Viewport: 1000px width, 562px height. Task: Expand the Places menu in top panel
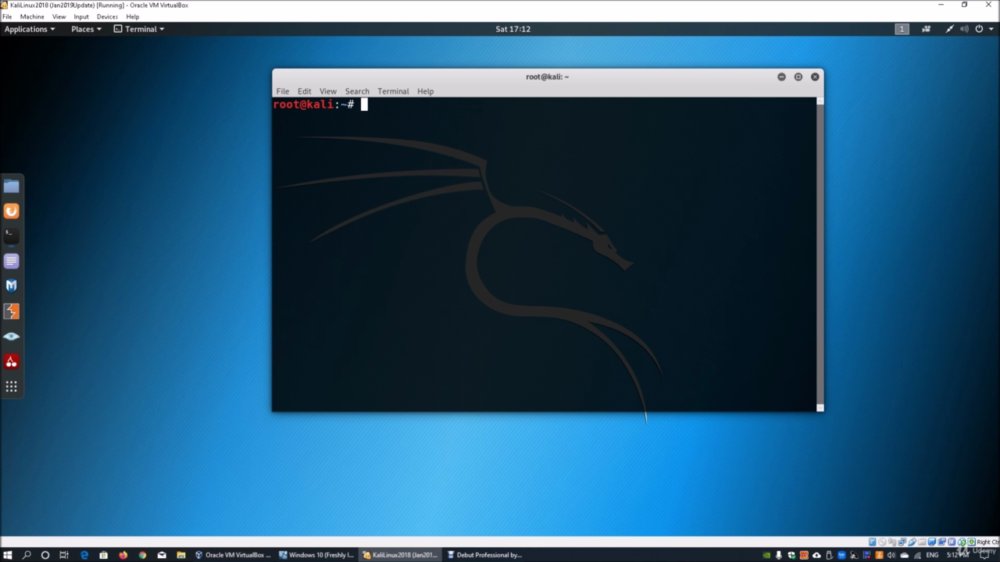click(85, 29)
